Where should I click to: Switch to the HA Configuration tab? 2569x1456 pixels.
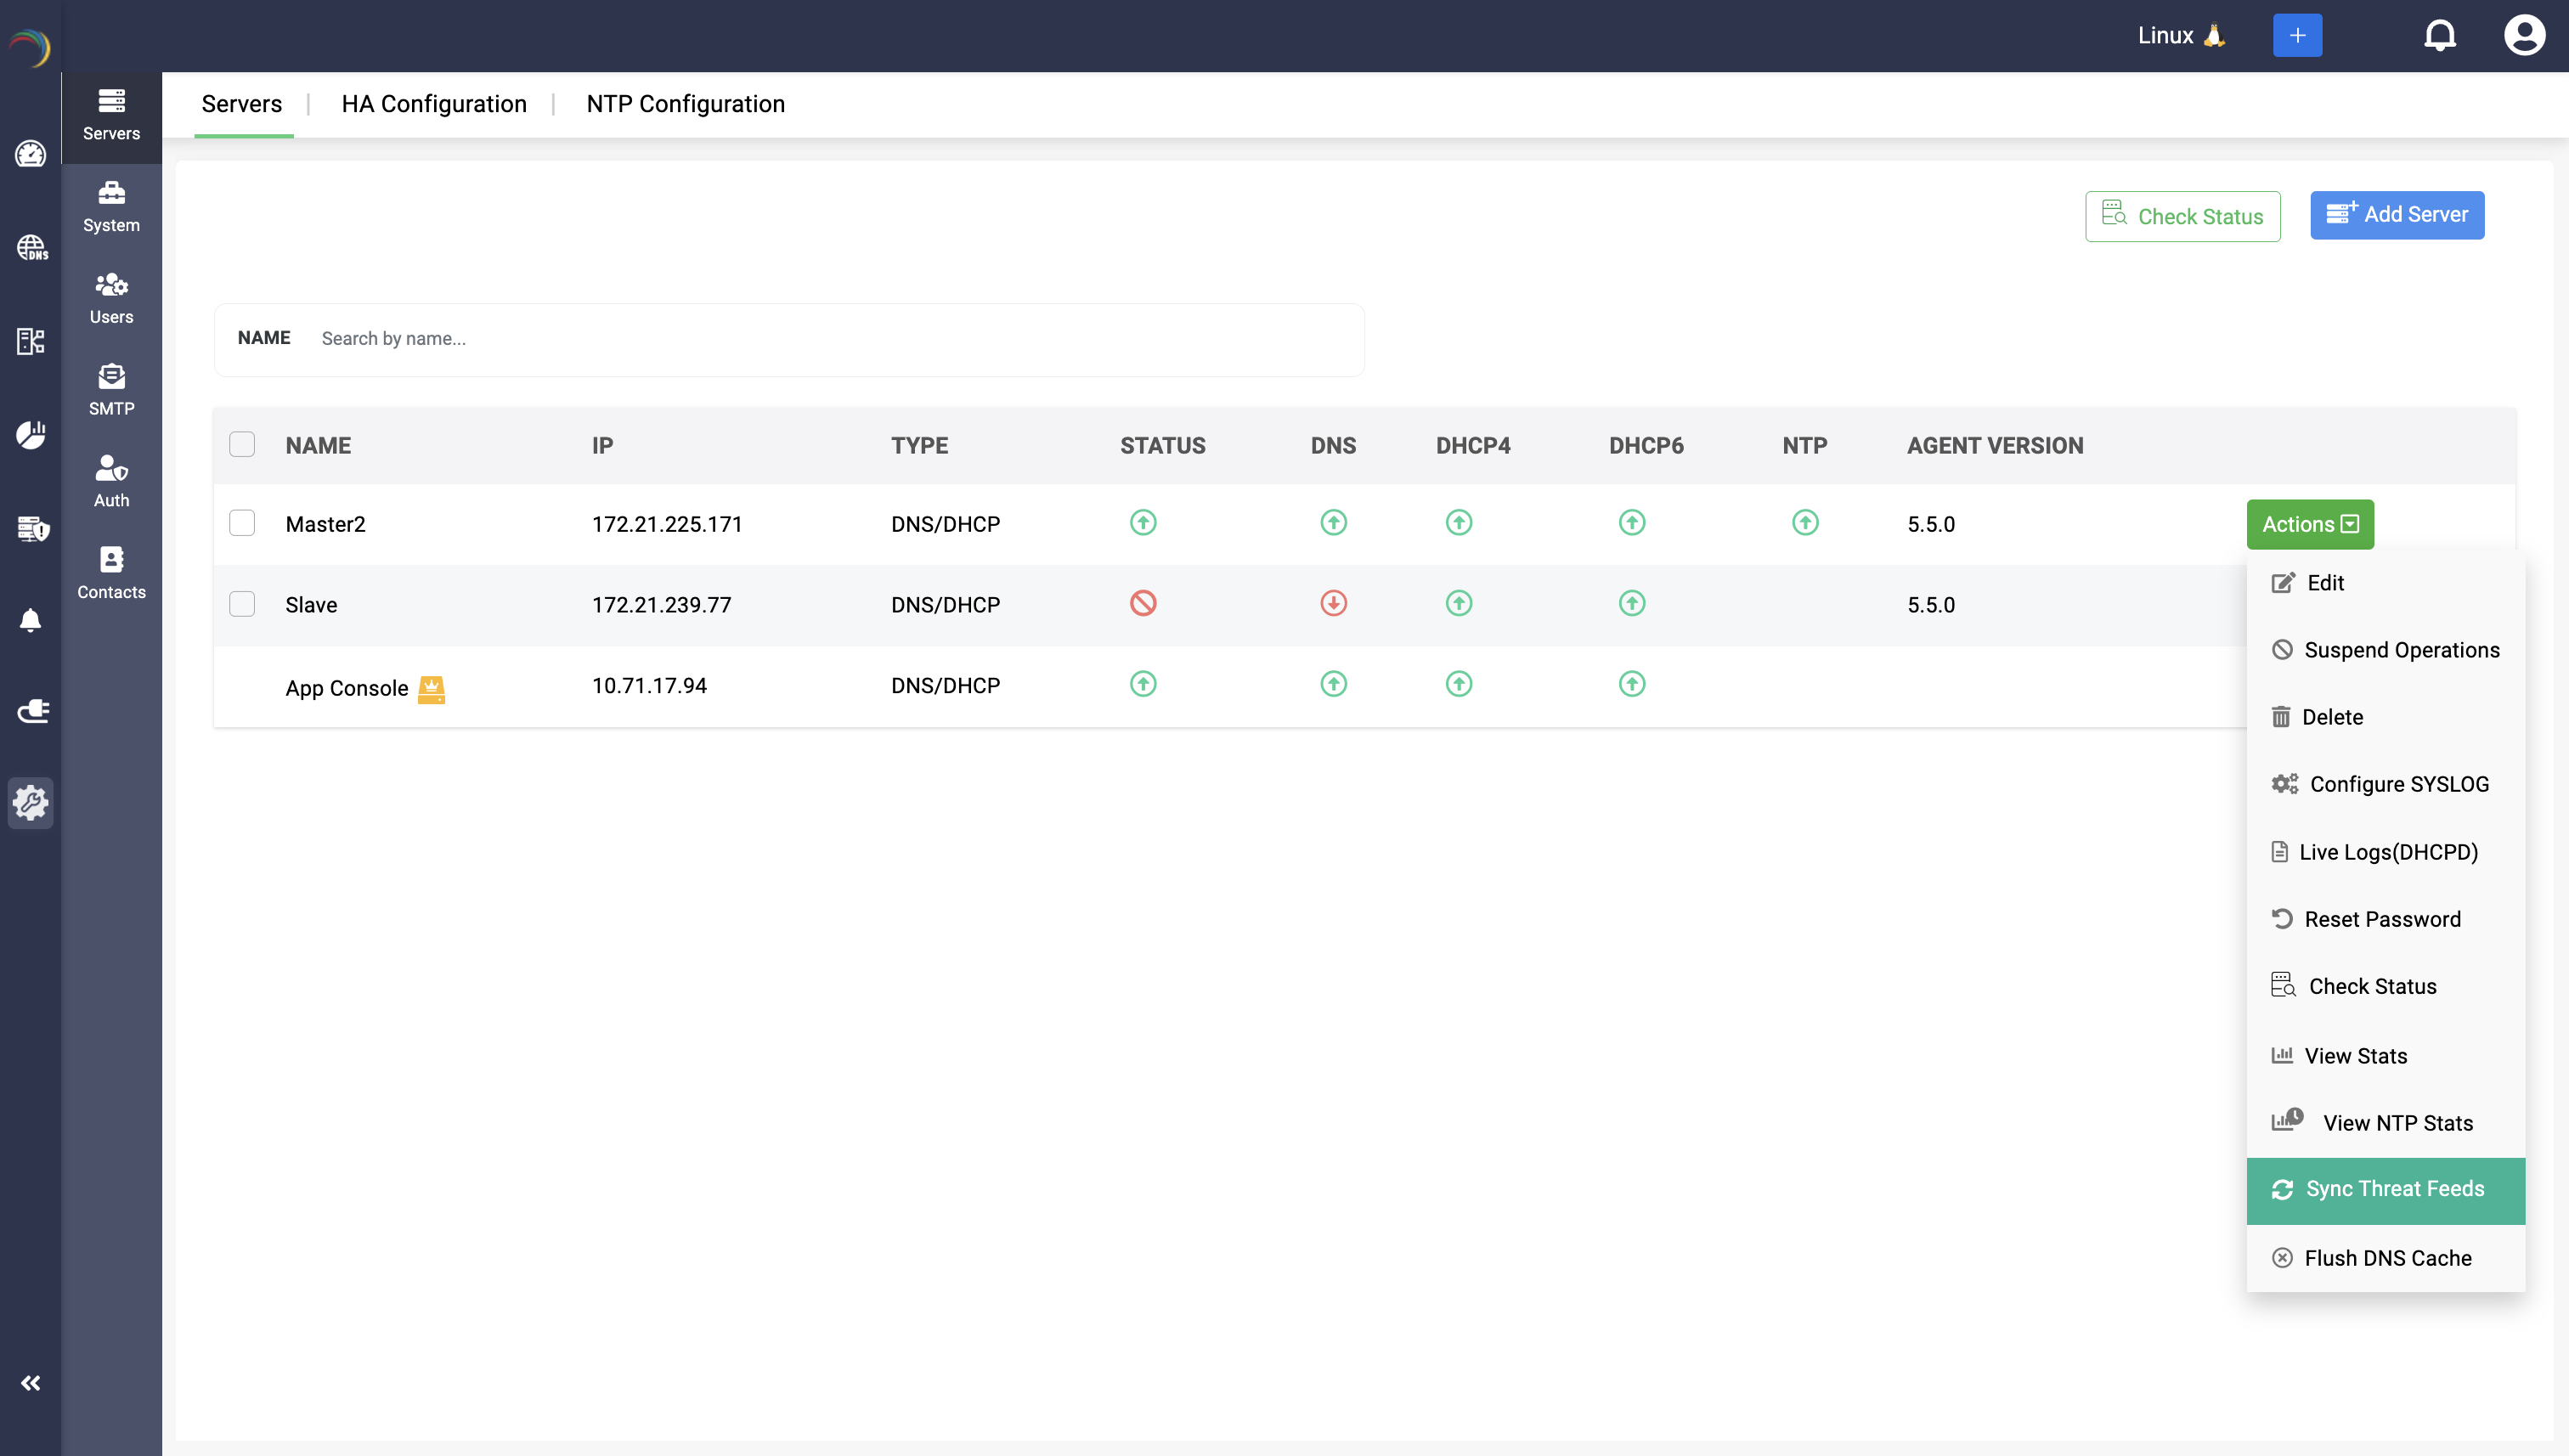(x=434, y=104)
